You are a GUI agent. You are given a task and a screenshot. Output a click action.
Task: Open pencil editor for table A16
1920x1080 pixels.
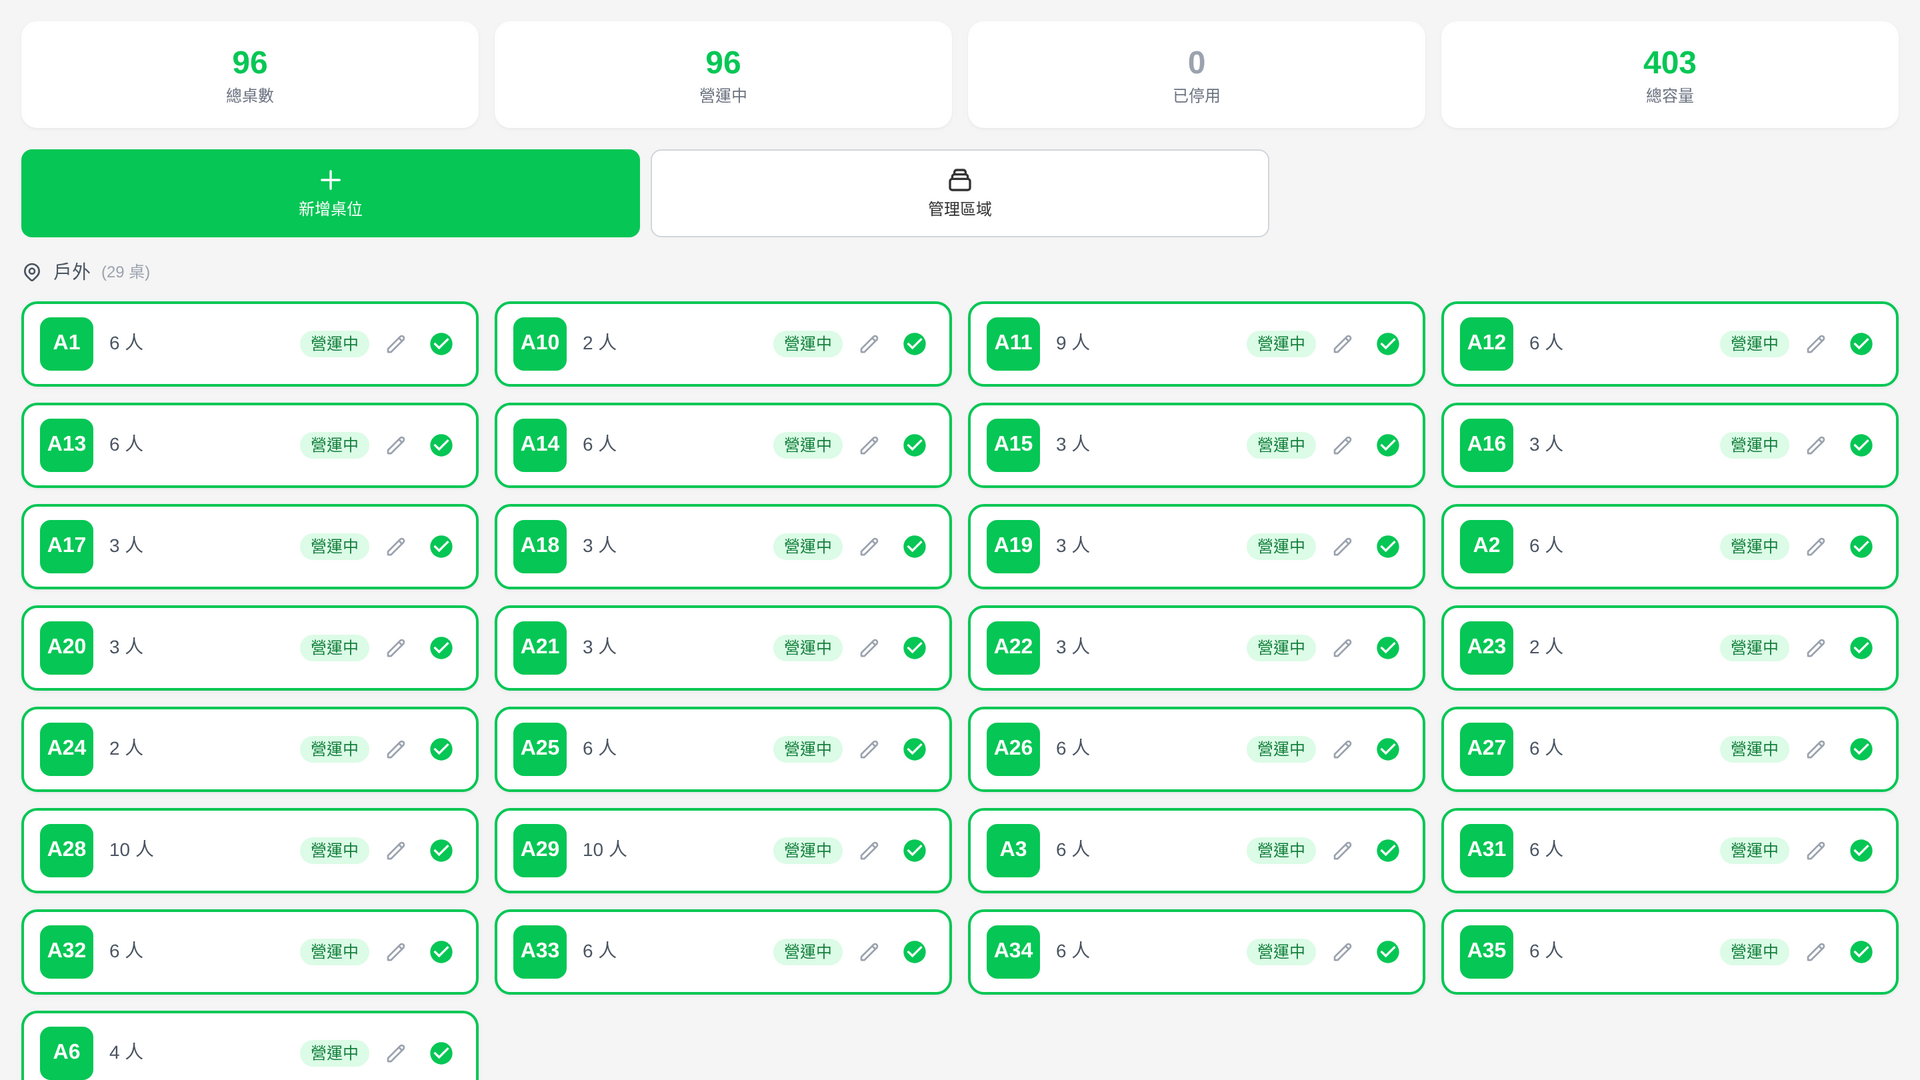point(1816,445)
